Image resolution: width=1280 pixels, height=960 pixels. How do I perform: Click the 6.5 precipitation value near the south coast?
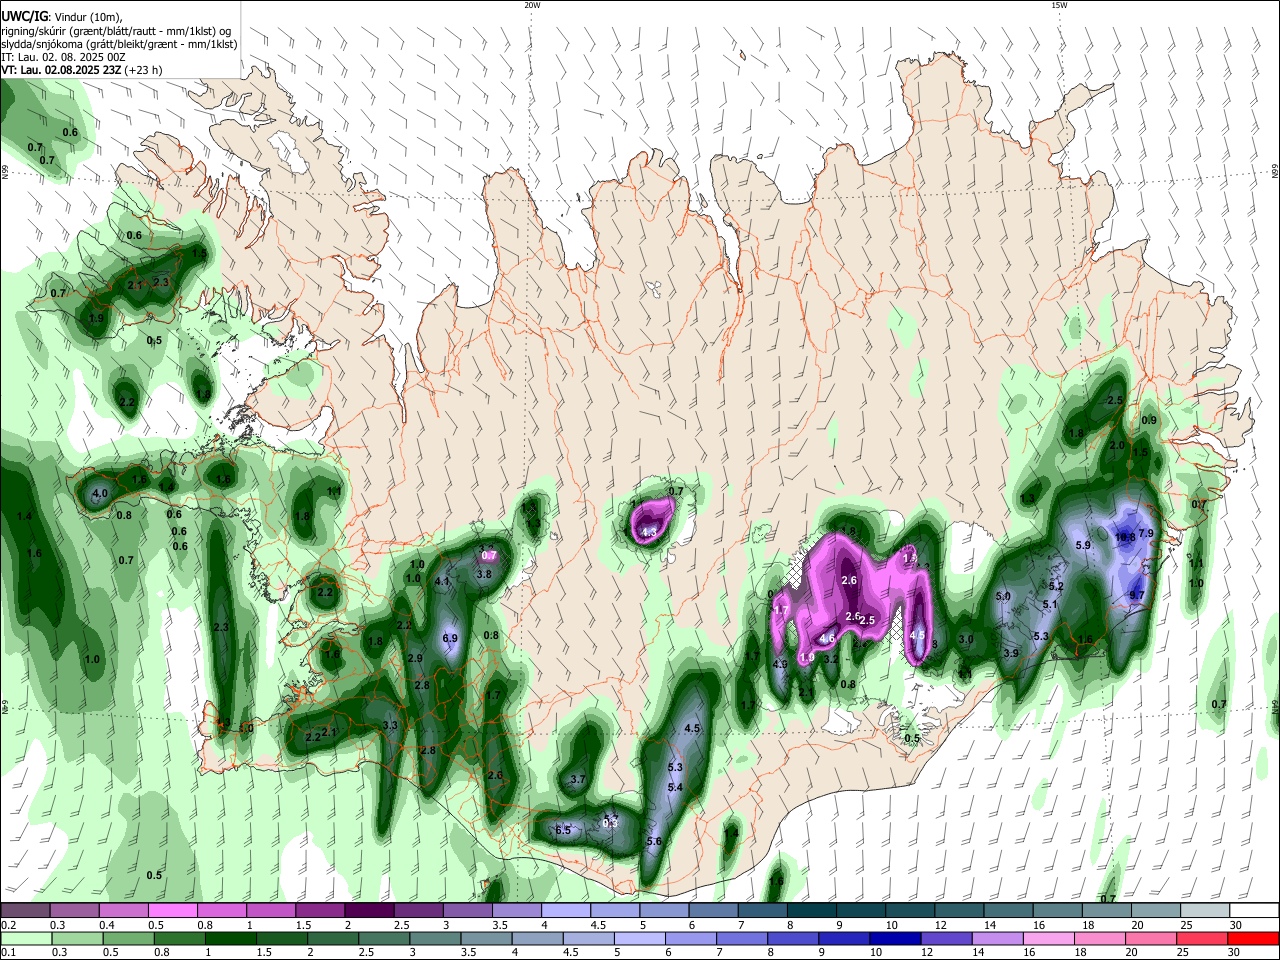pos(563,831)
